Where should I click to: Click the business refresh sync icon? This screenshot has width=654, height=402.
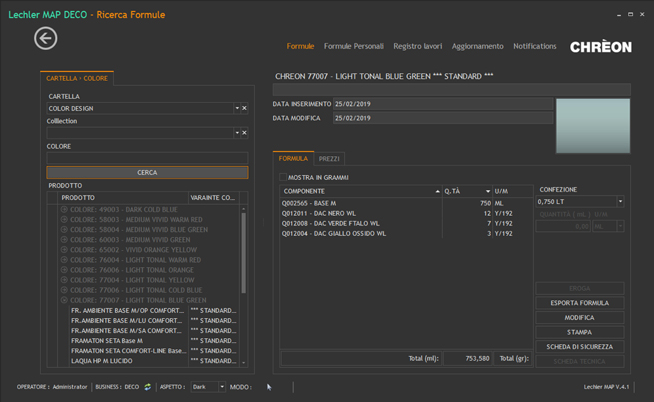click(x=148, y=387)
